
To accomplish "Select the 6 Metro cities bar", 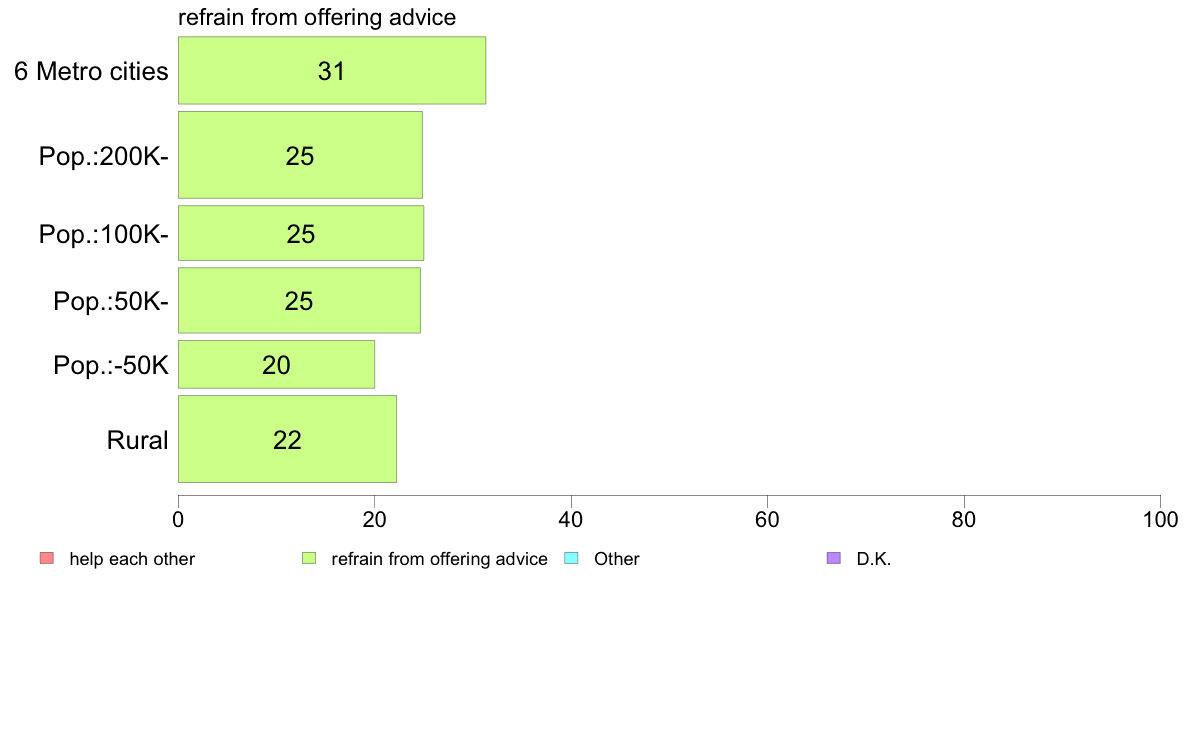I will click(332, 70).
